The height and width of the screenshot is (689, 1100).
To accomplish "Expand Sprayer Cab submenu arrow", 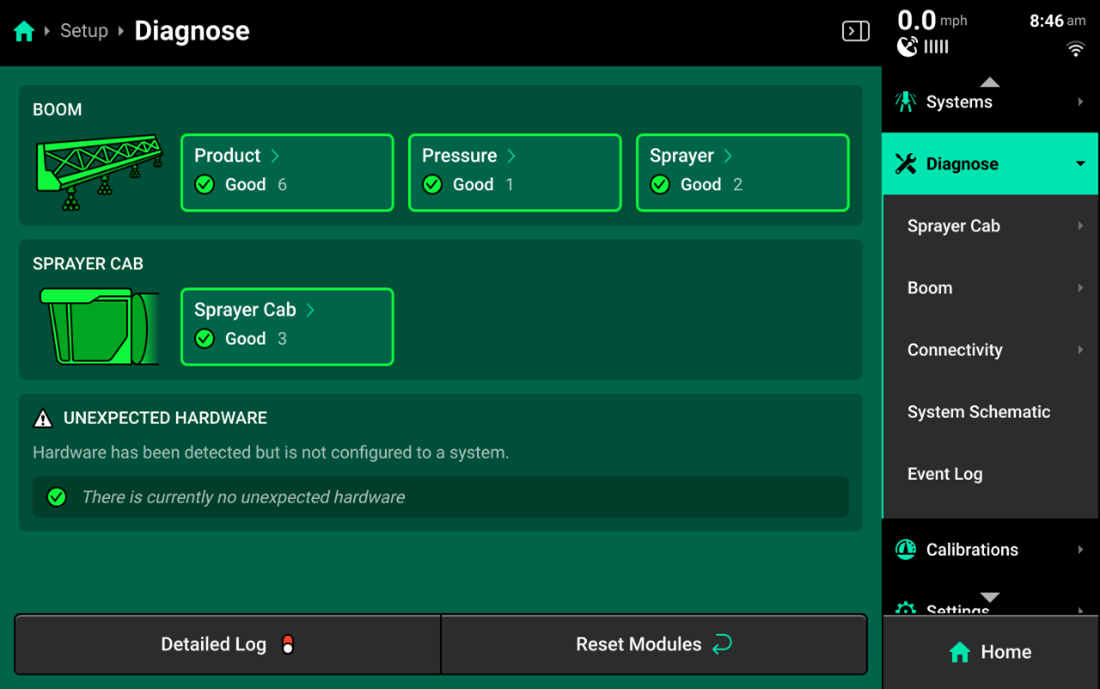I will pyautogui.click(x=1080, y=226).
